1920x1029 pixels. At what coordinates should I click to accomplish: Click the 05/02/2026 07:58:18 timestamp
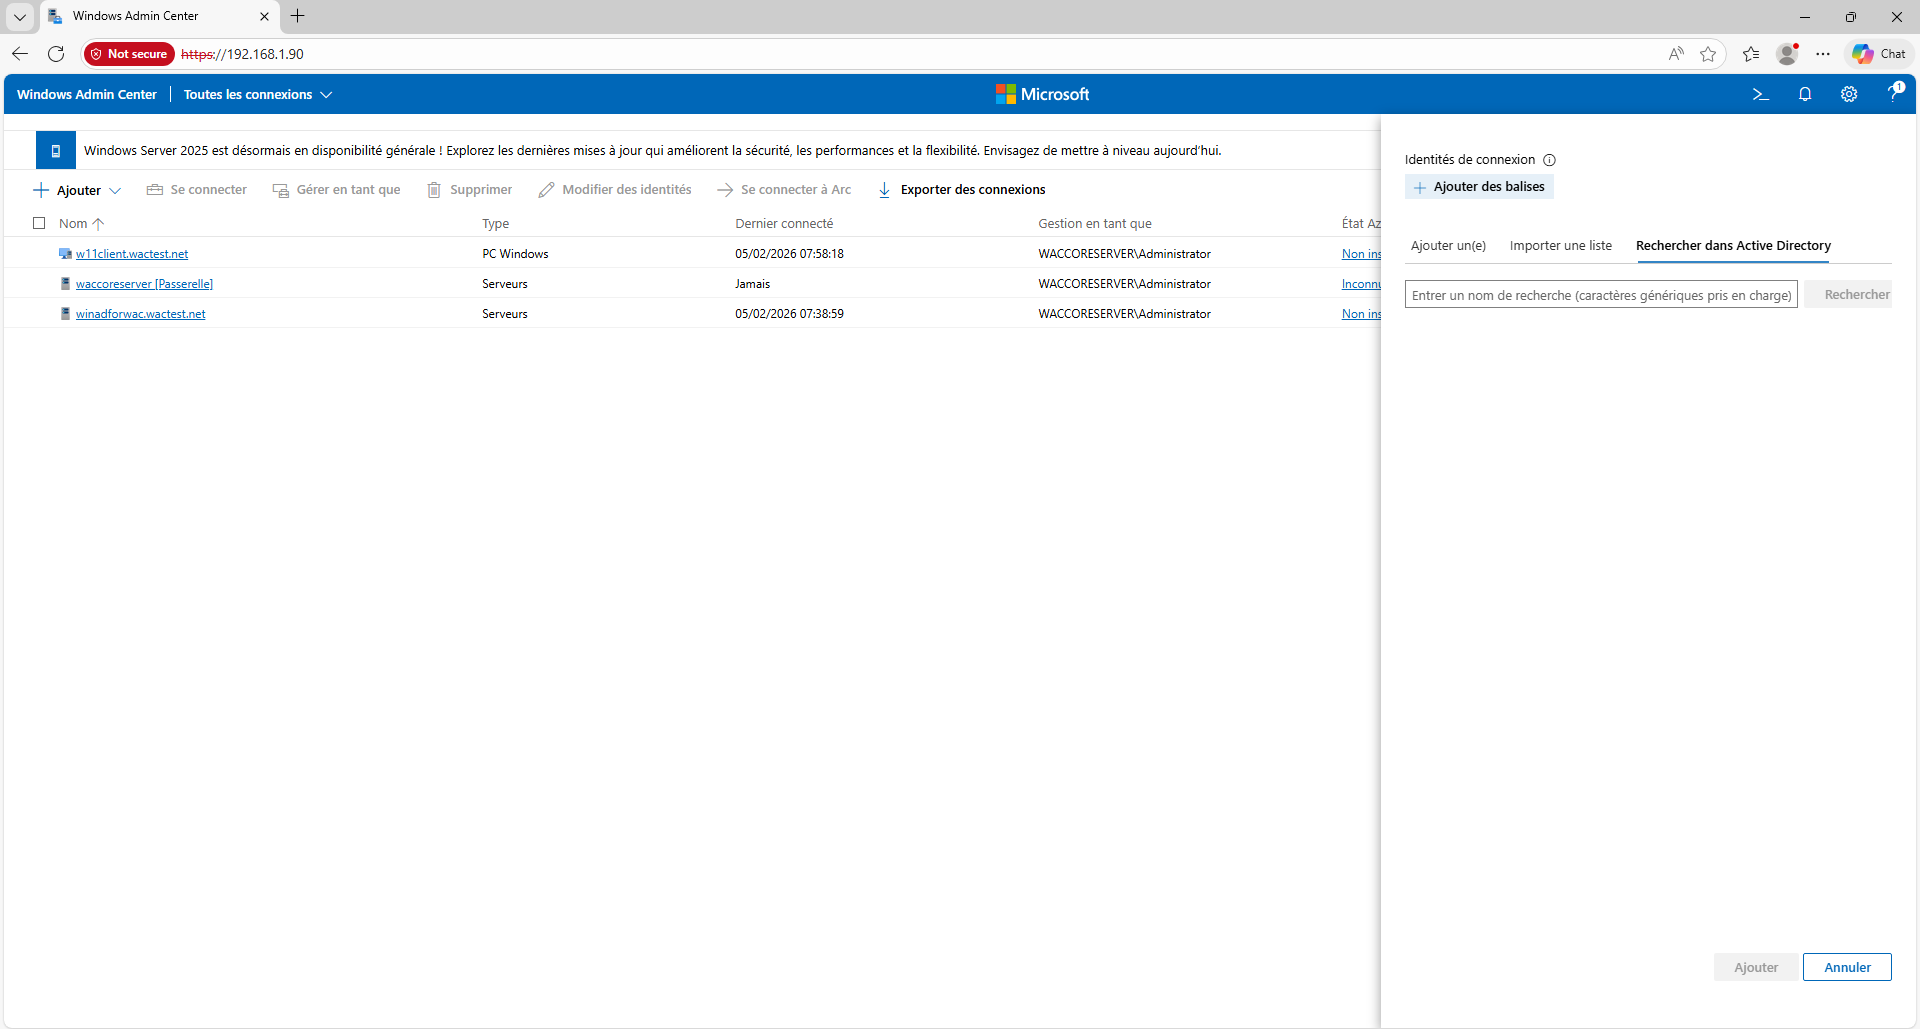click(x=789, y=254)
